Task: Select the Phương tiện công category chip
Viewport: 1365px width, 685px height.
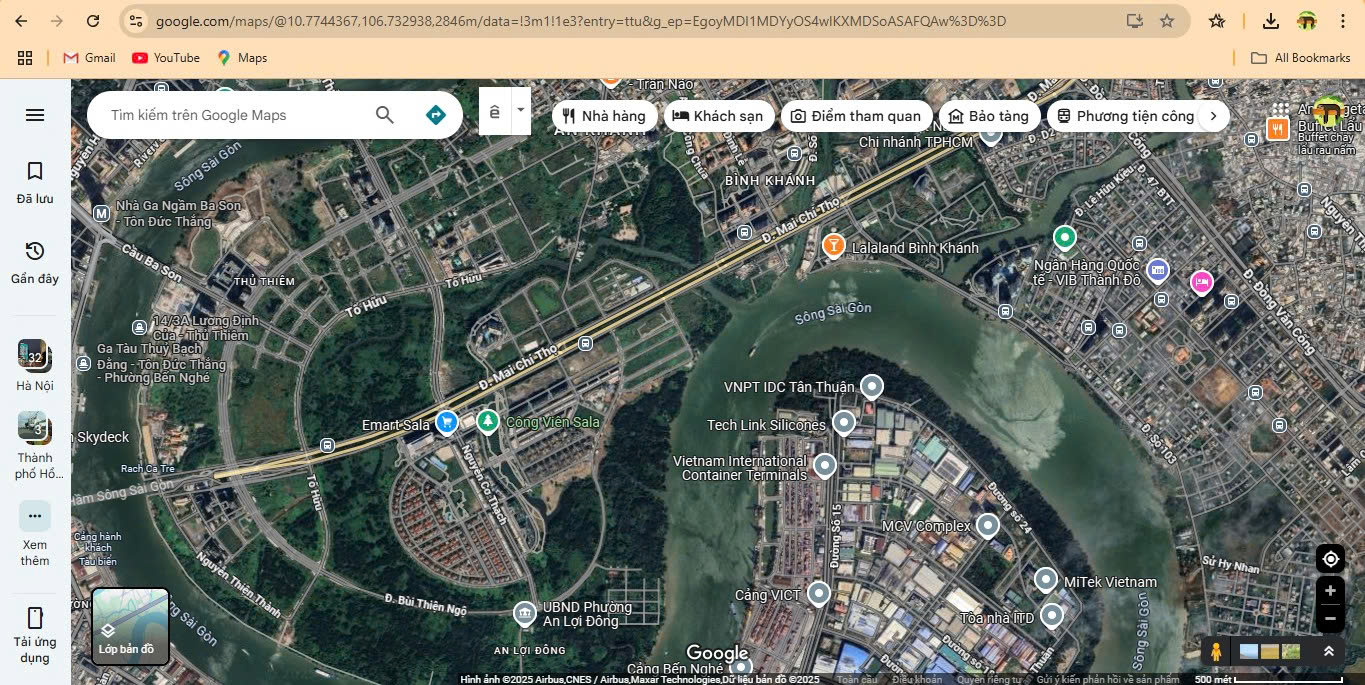Action: click(1124, 116)
